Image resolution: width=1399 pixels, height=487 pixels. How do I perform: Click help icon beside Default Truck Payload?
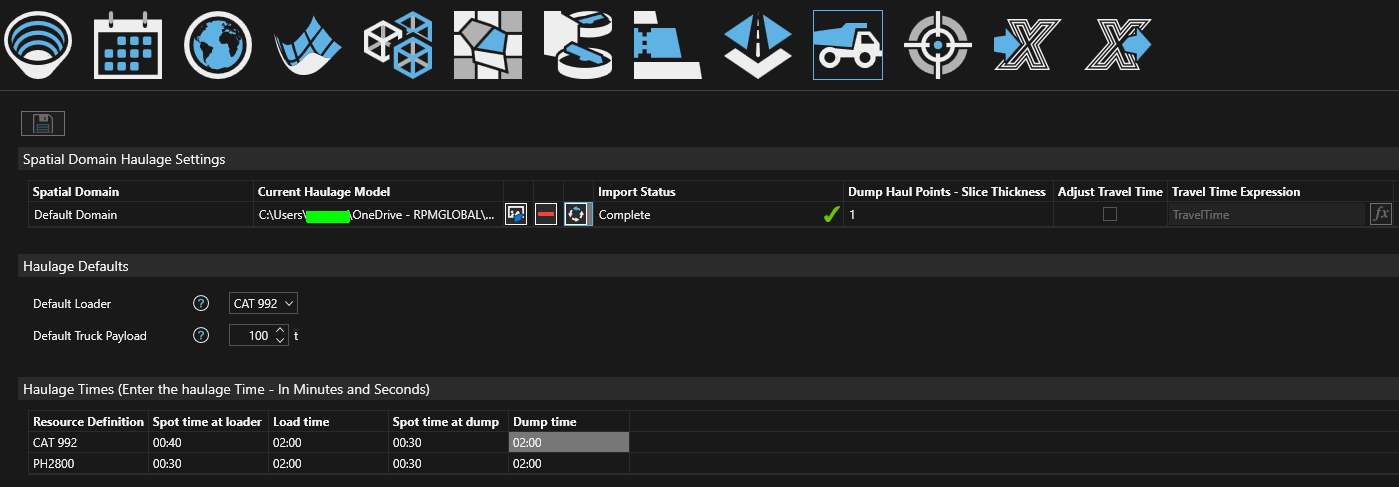pos(200,336)
